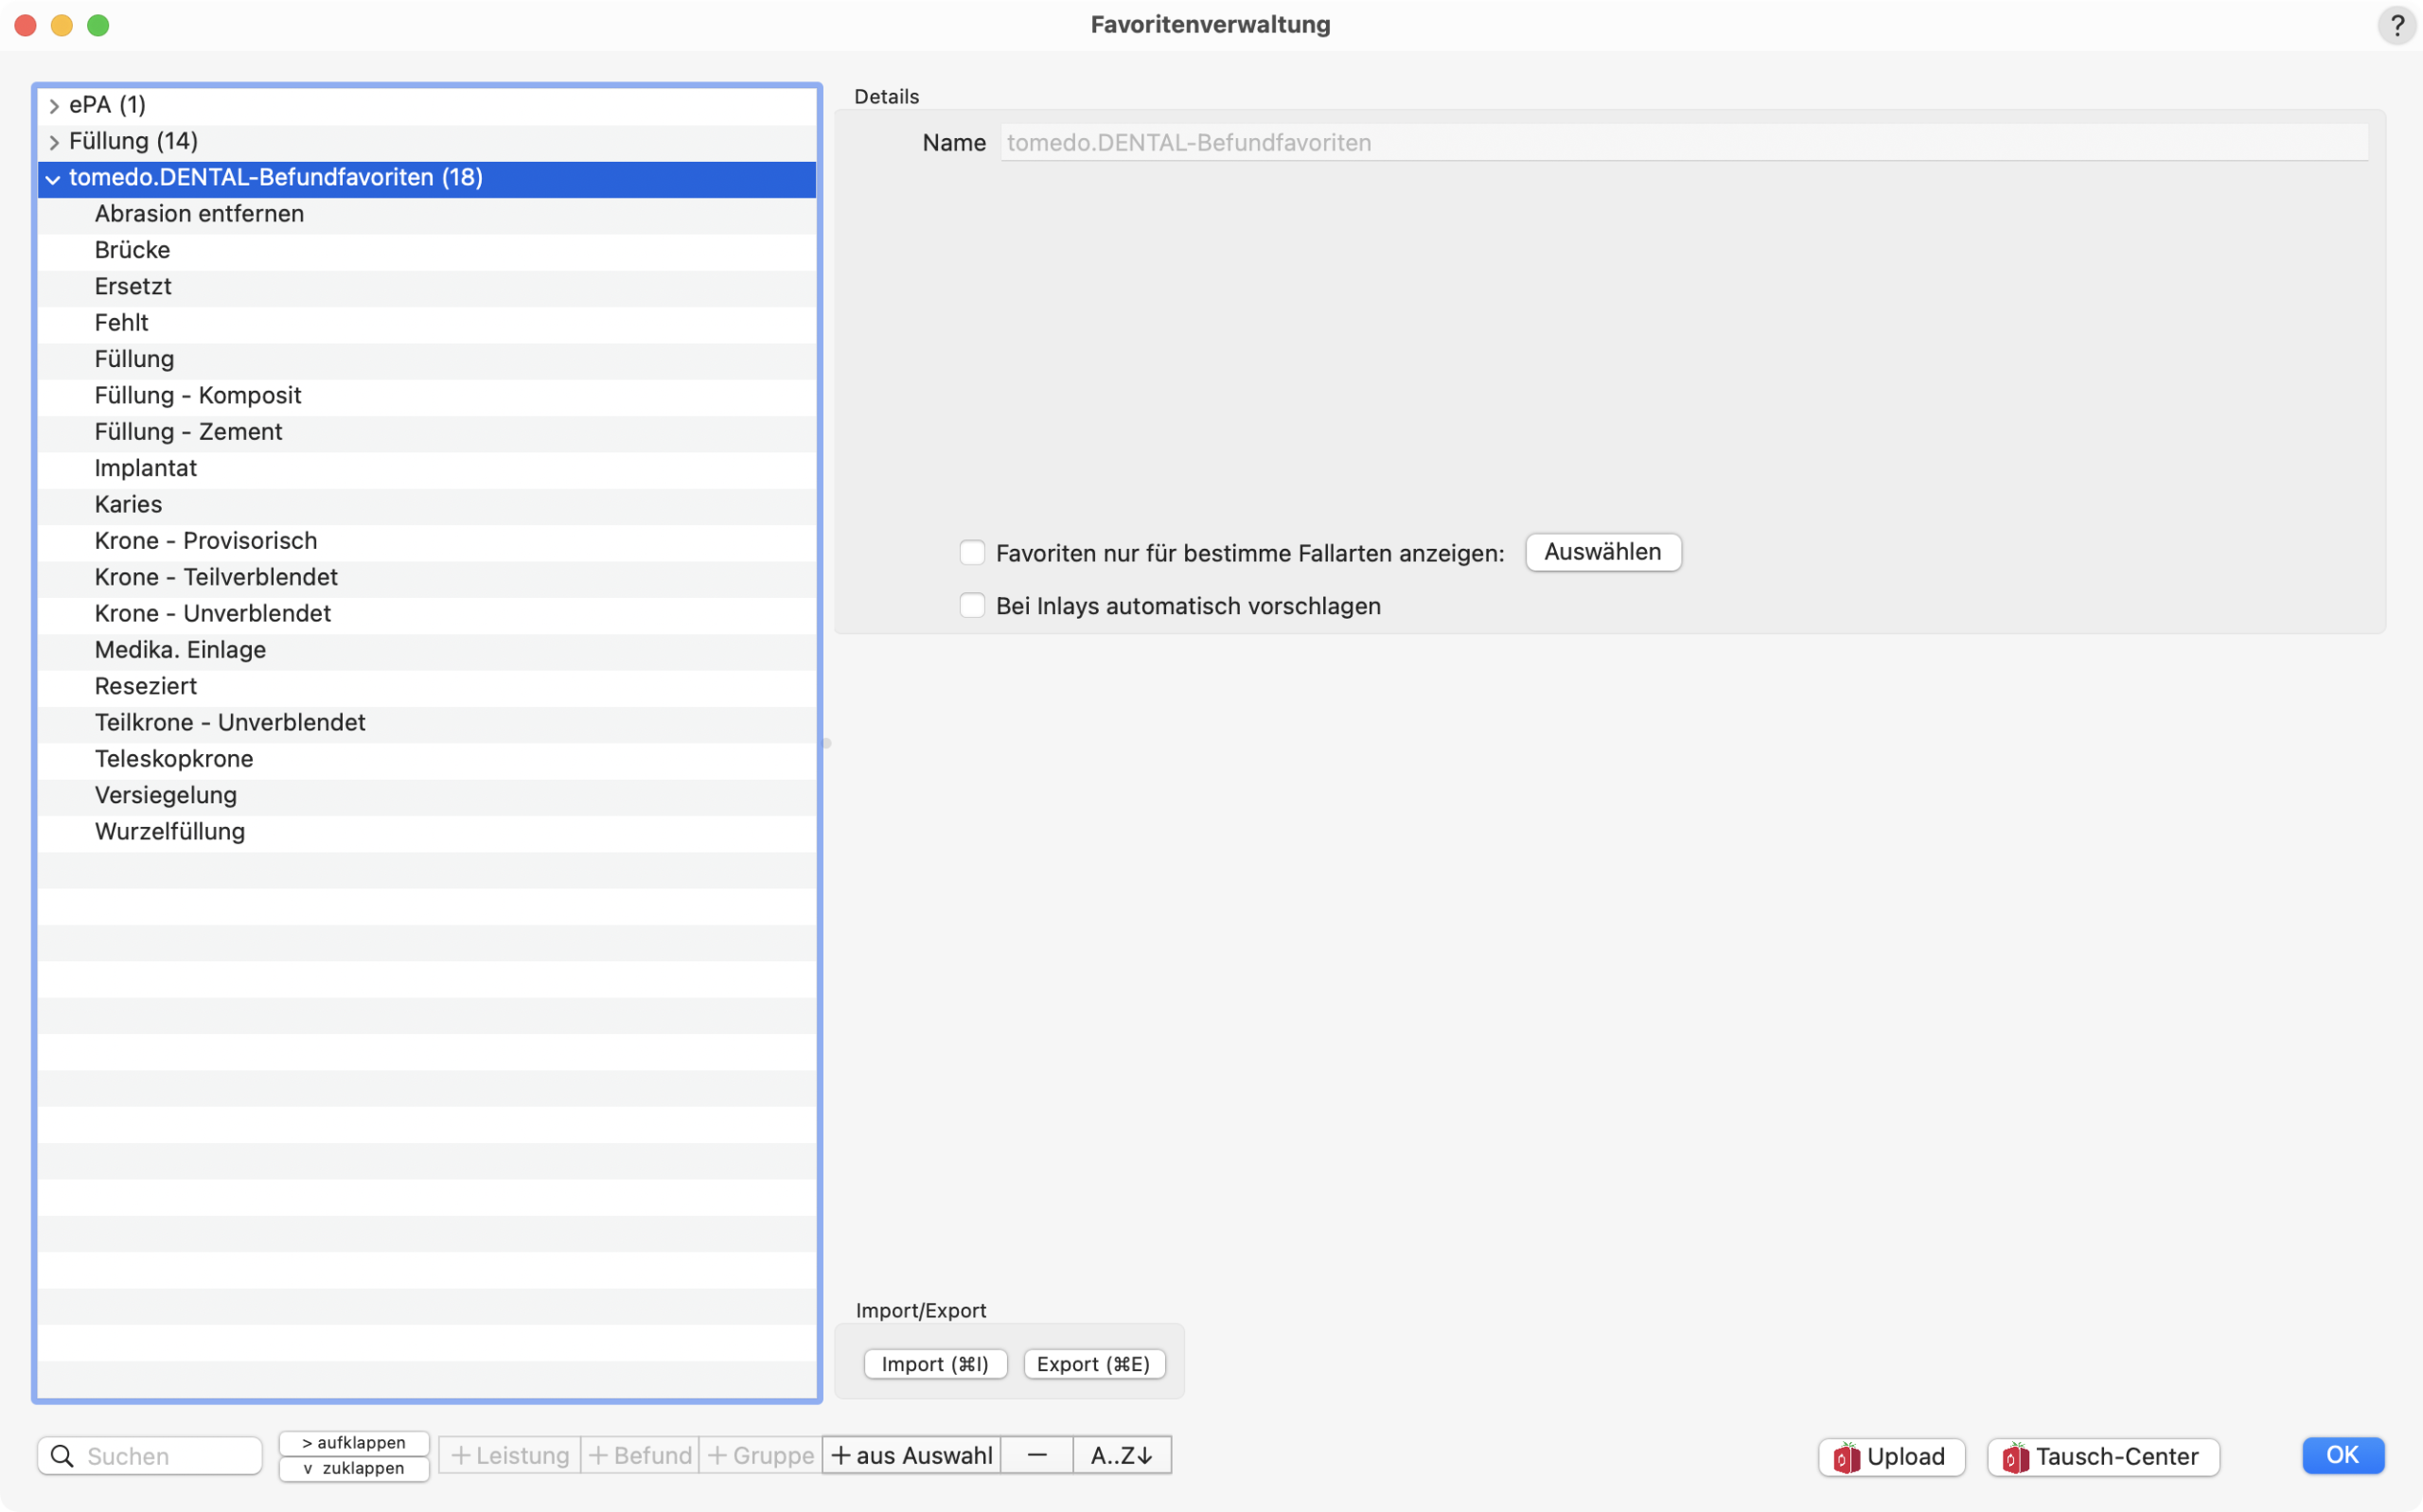Select the Teleskopkrone favorite
Image resolution: width=2423 pixels, height=1512 pixels.
pyautogui.click(x=174, y=759)
